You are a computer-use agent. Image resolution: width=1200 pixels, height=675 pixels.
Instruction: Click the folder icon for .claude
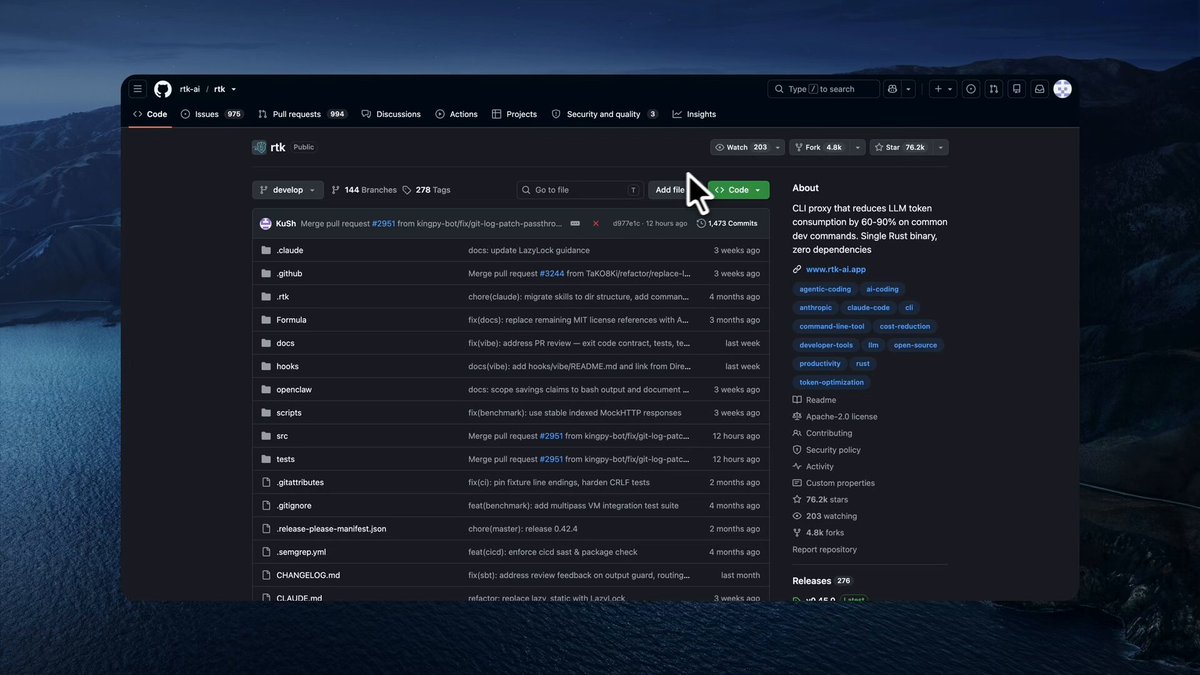[x=266, y=250]
